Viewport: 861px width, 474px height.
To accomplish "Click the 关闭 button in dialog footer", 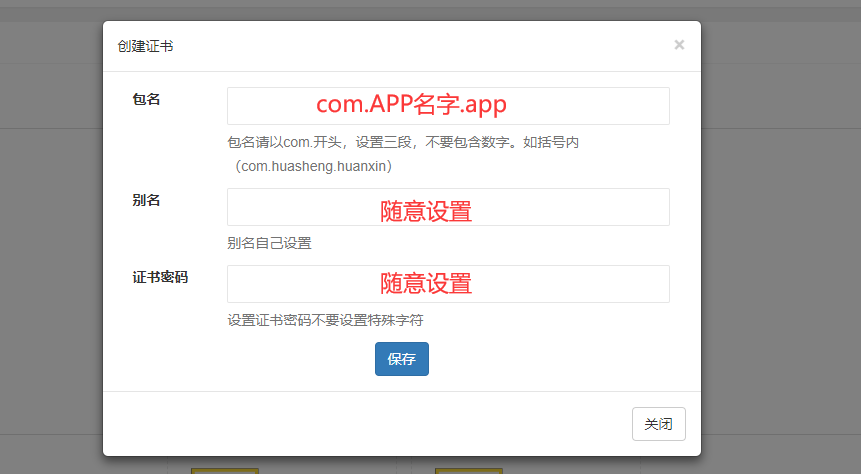I will point(658,424).
